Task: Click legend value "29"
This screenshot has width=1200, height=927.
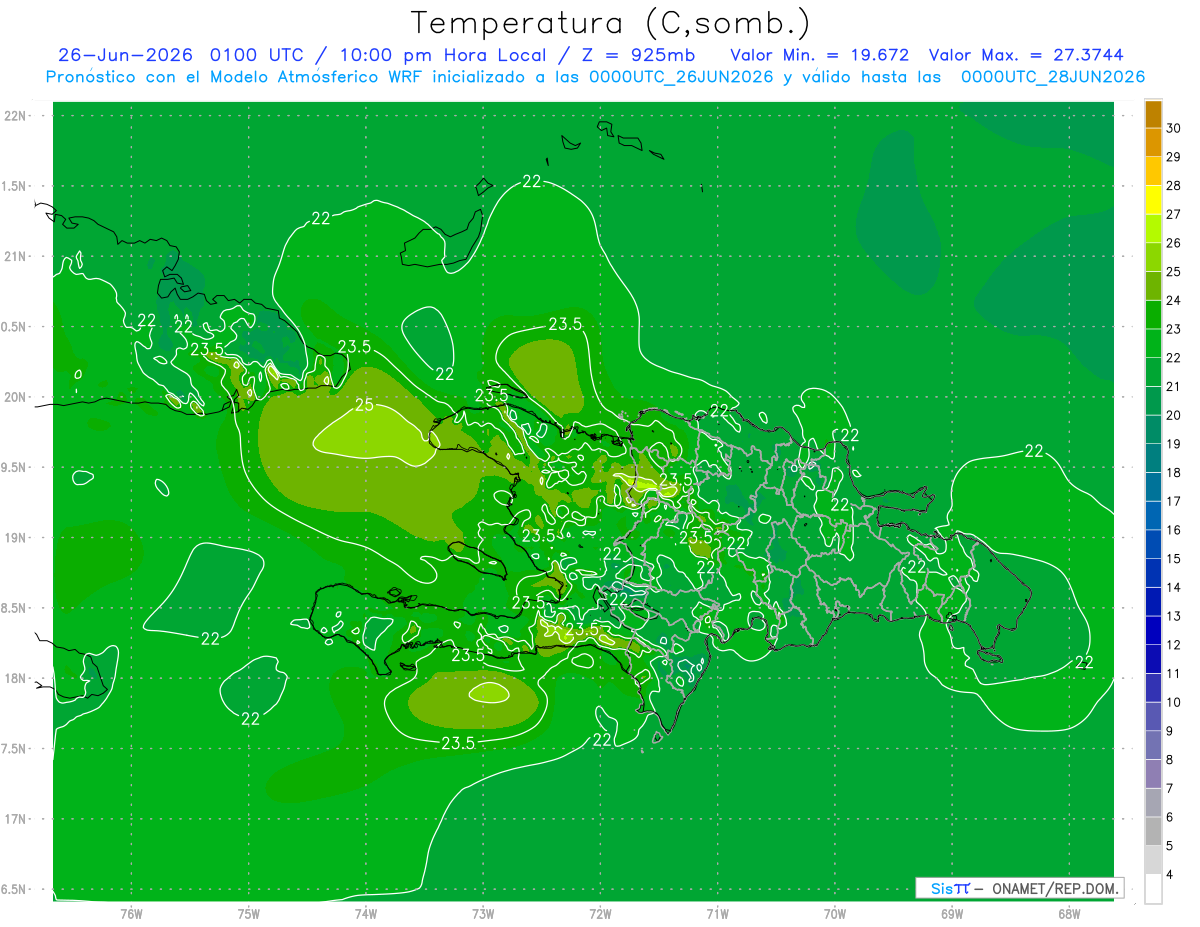Action: click(x=1174, y=157)
